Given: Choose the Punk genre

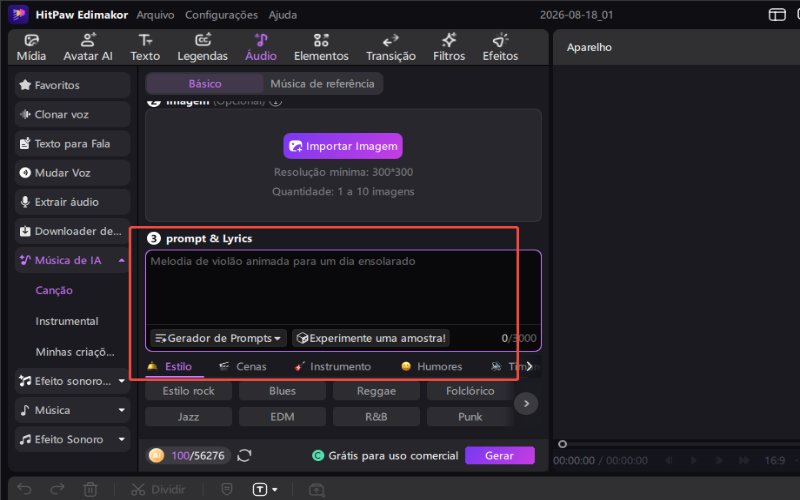Looking at the screenshot, I should click(x=470, y=417).
